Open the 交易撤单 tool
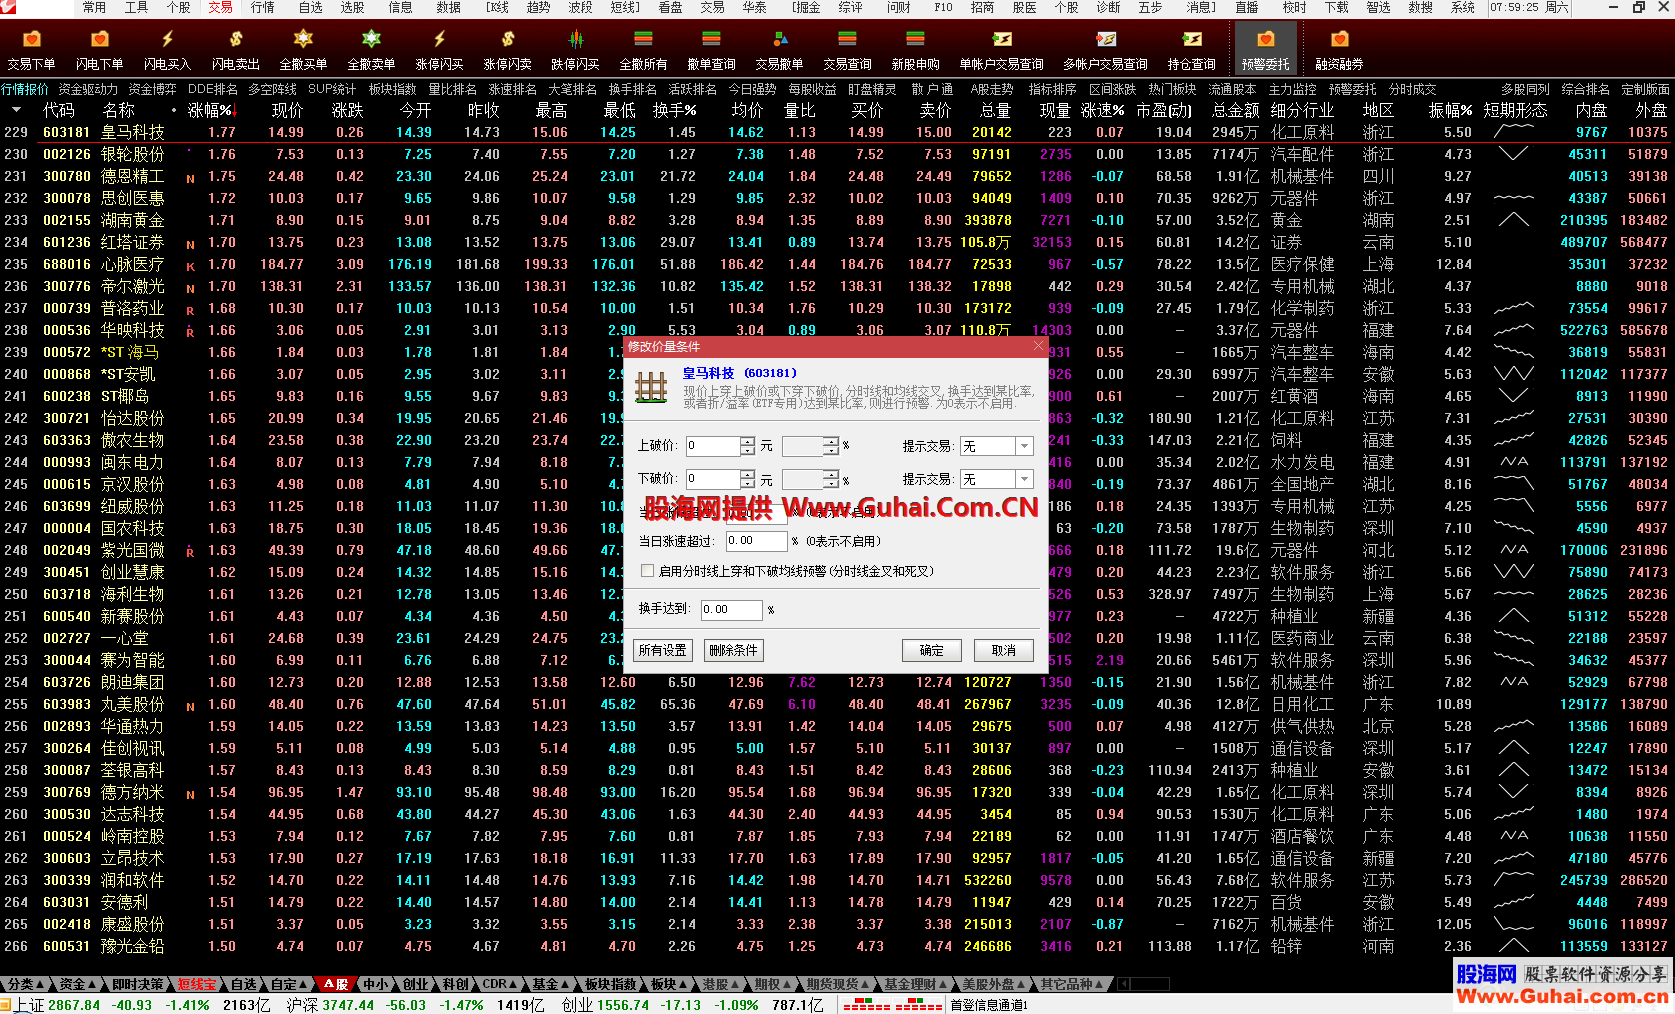1675x1014 pixels. tap(779, 49)
